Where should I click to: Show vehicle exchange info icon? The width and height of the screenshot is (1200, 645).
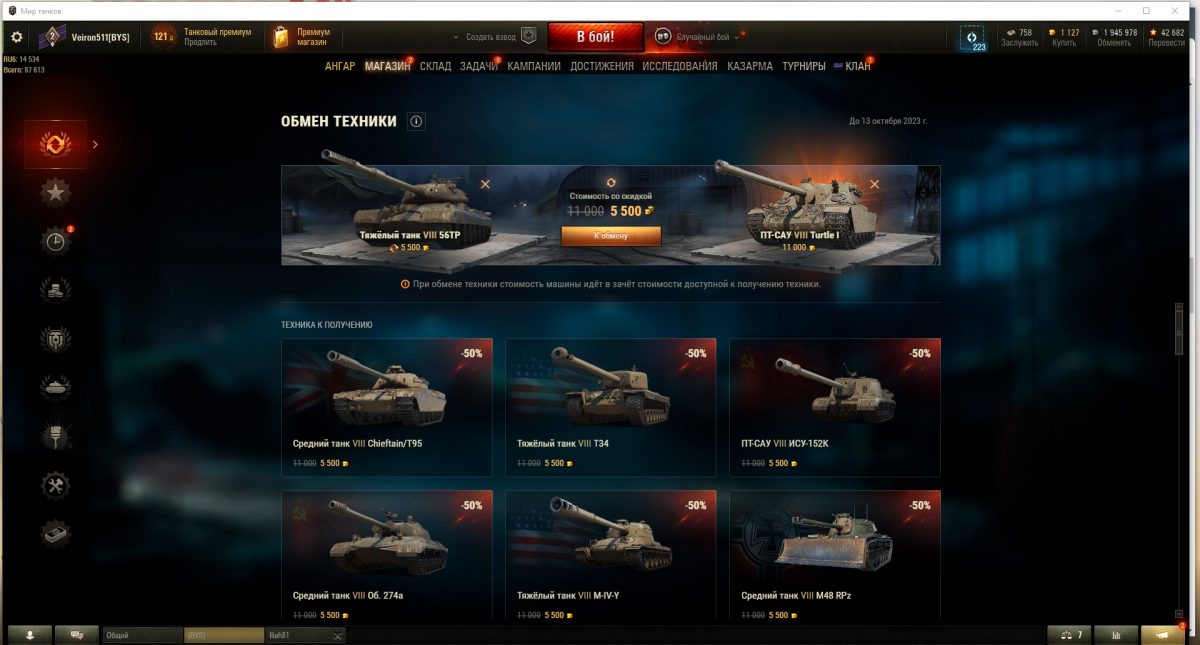[417, 122]
